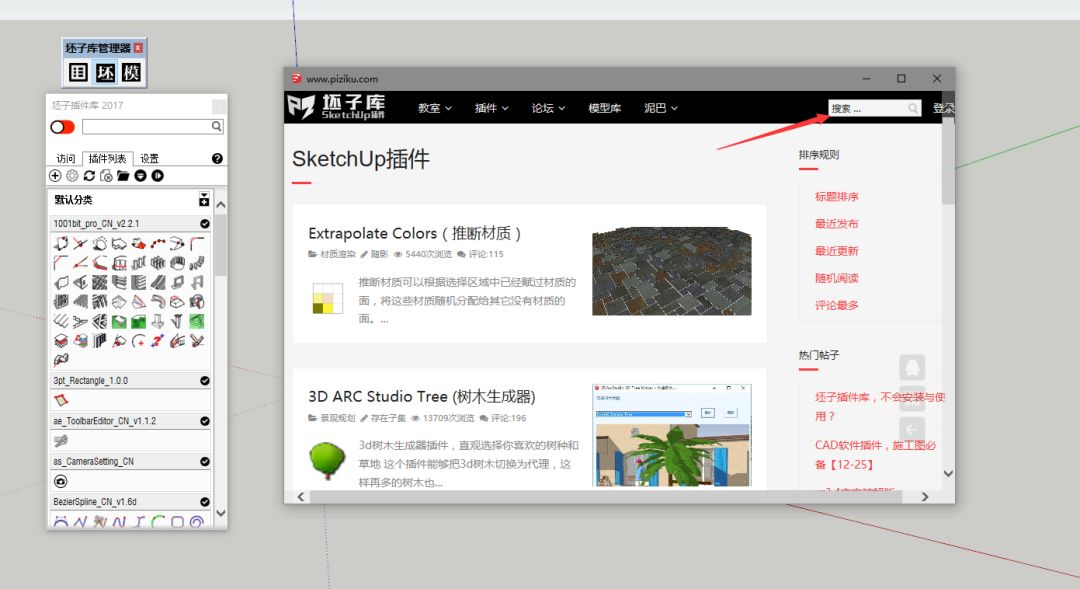The image size is (1080, 589).
Task: Toggle the BezierSpline_CN_v1.6d enable checkmark
Action: tap(205, 502)
